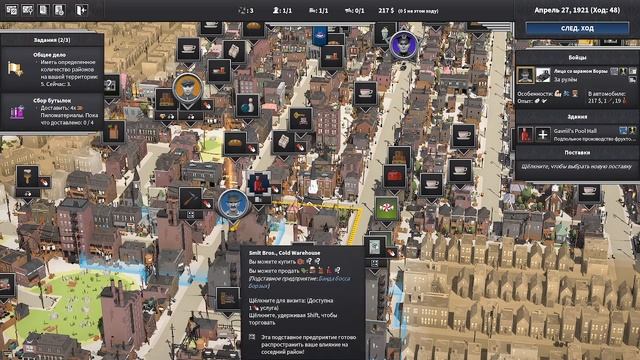Open the Сбор бутылок quest entry
The image size is (640, 360).
pyautogui.click(x=52, y=111)
